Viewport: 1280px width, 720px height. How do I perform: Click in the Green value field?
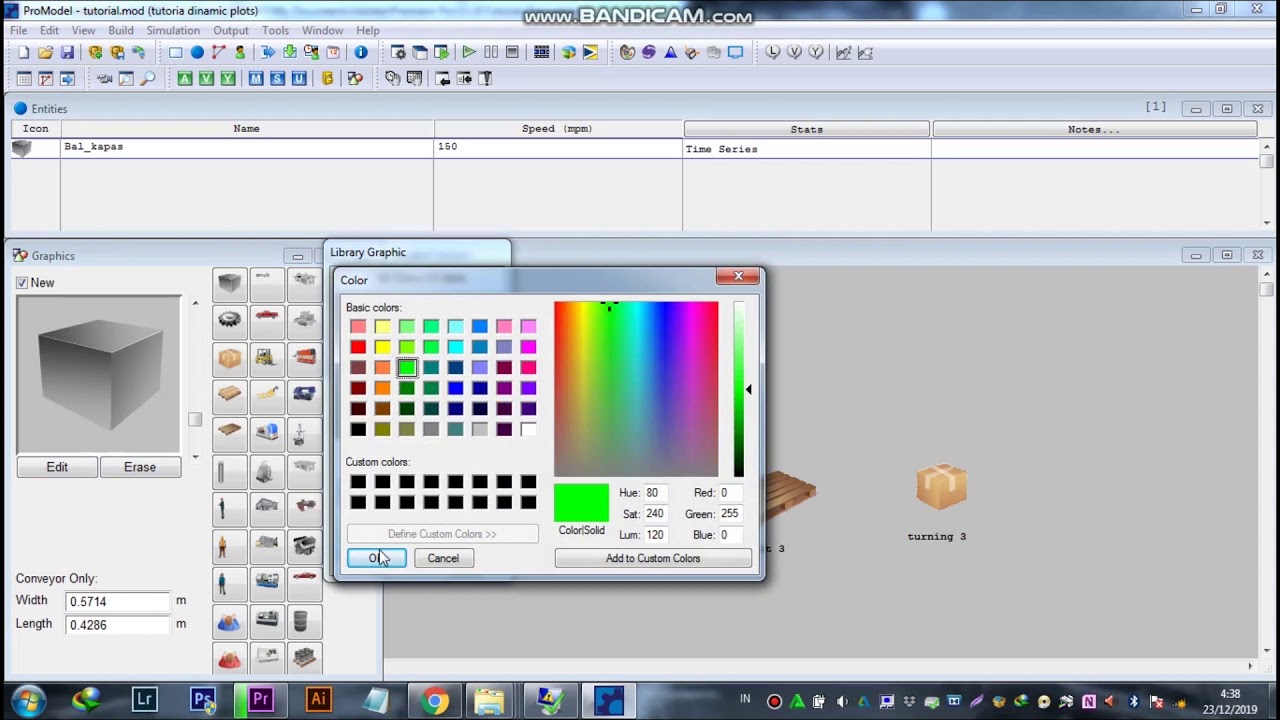click(731, 514)
